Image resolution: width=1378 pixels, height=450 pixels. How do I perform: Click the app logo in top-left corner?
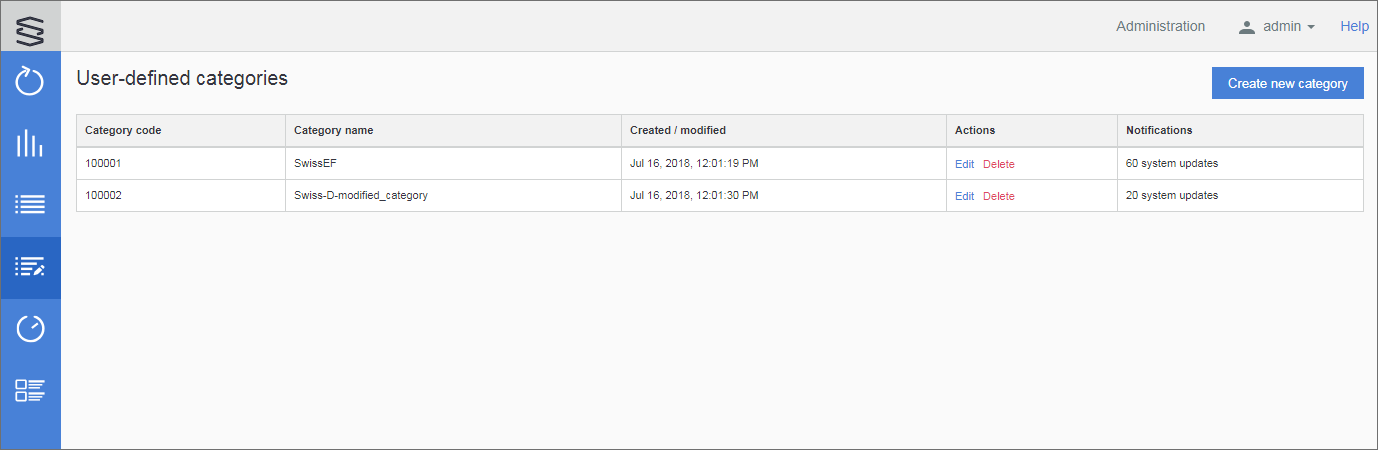pos(30,27)
